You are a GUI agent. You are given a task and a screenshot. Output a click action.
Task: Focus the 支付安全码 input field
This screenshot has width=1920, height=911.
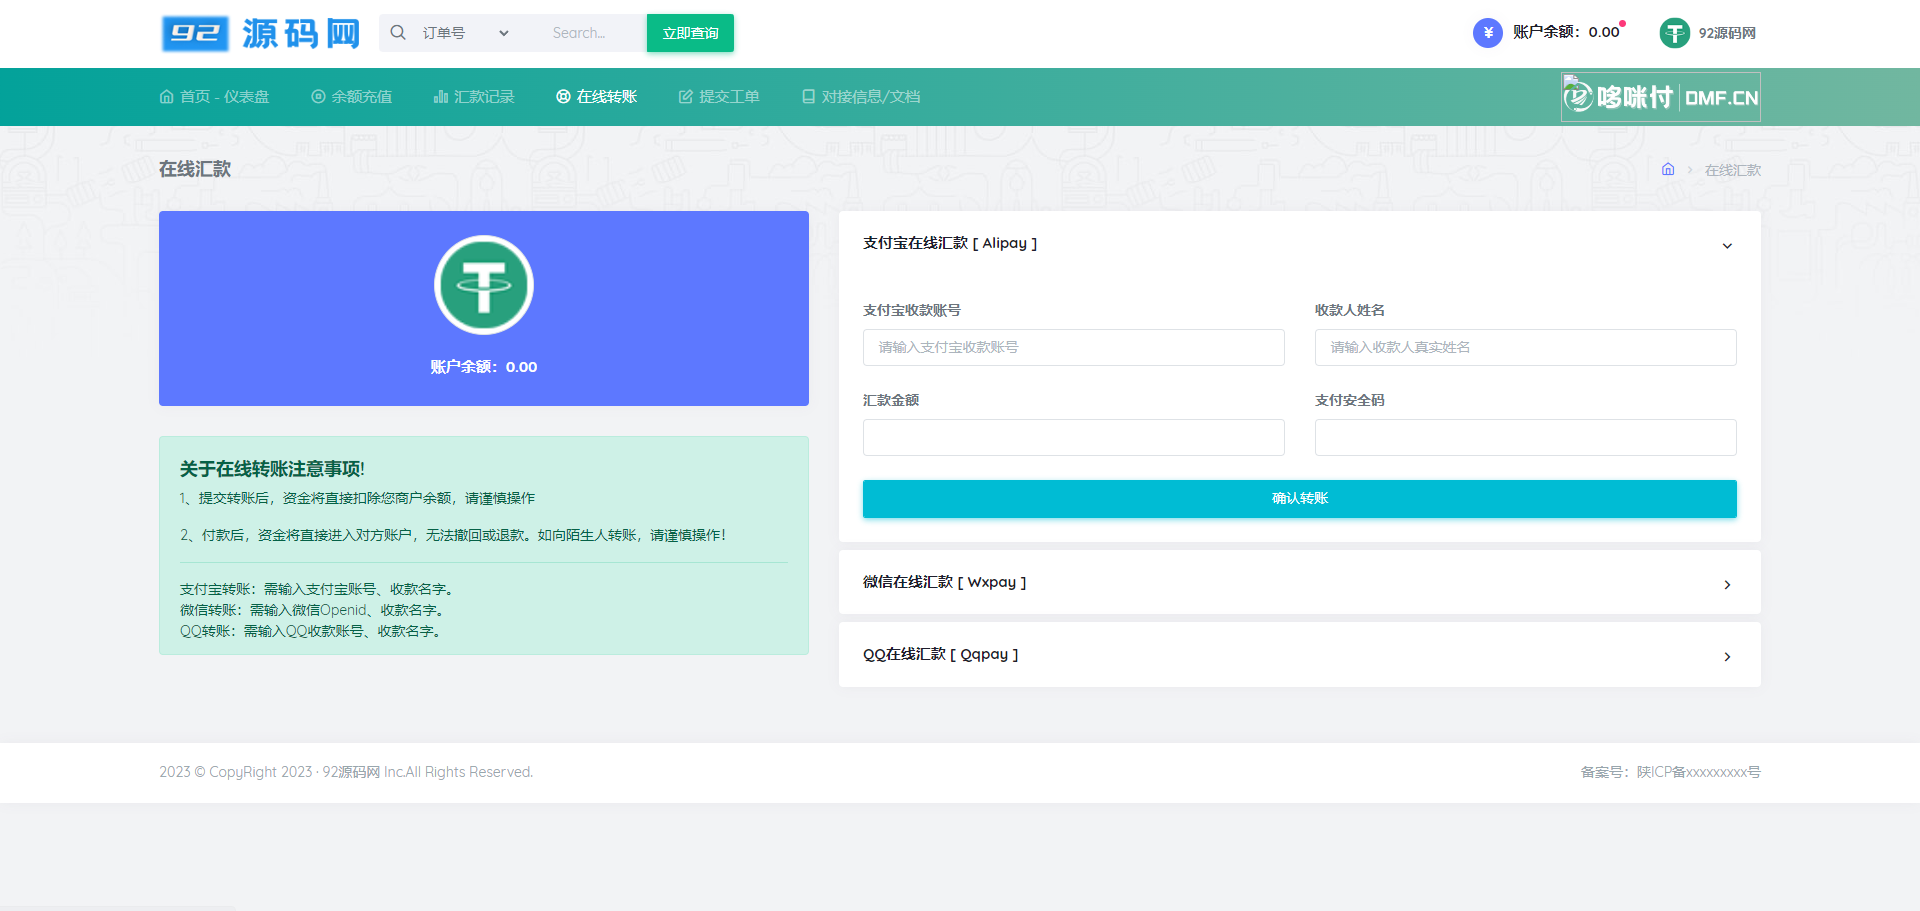point(1526,437)
